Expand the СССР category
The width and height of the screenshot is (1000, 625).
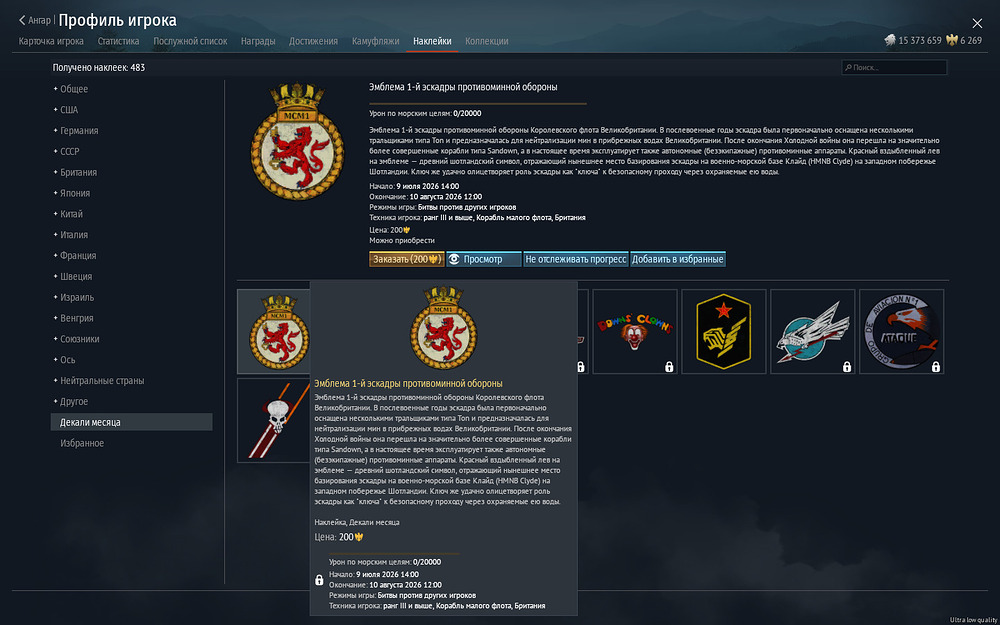pos(66,151)
